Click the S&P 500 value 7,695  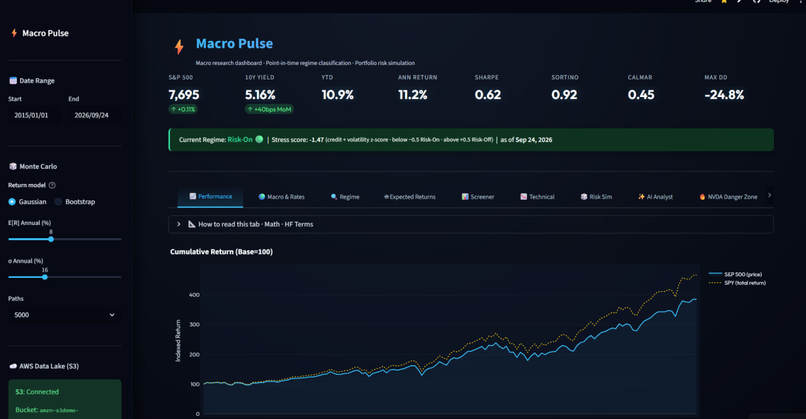[x=184, y=95]
